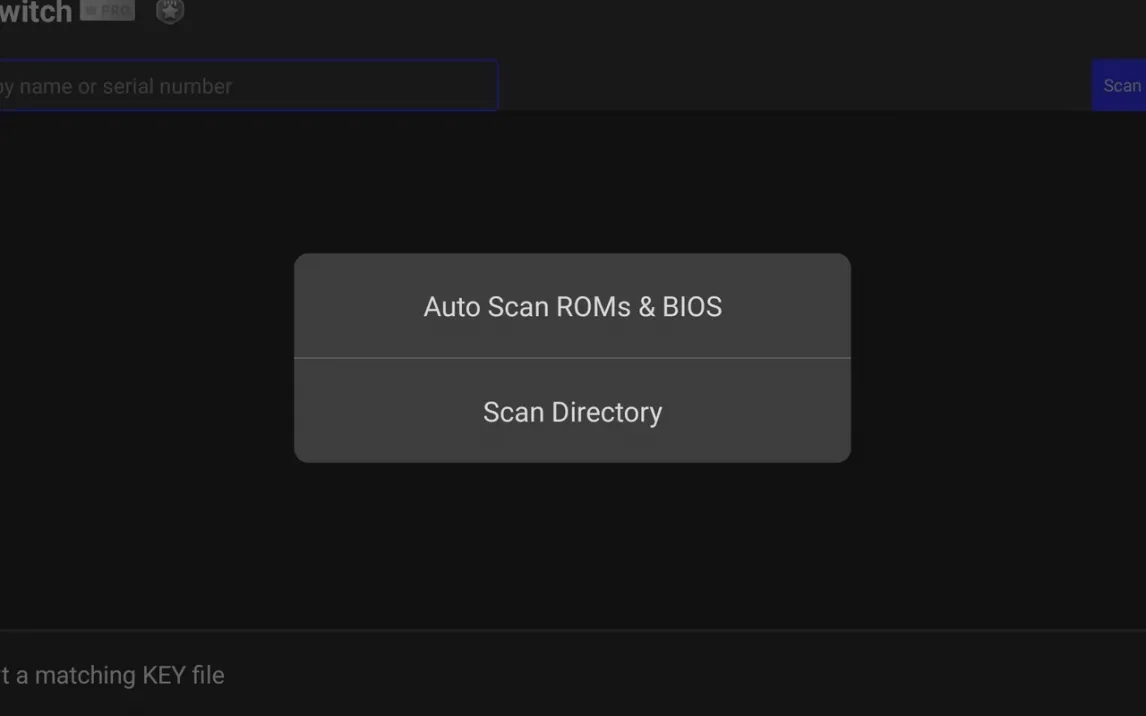1146x716 pixels.
Task: Pick the Scan Directory option
Action: [572, 412]
